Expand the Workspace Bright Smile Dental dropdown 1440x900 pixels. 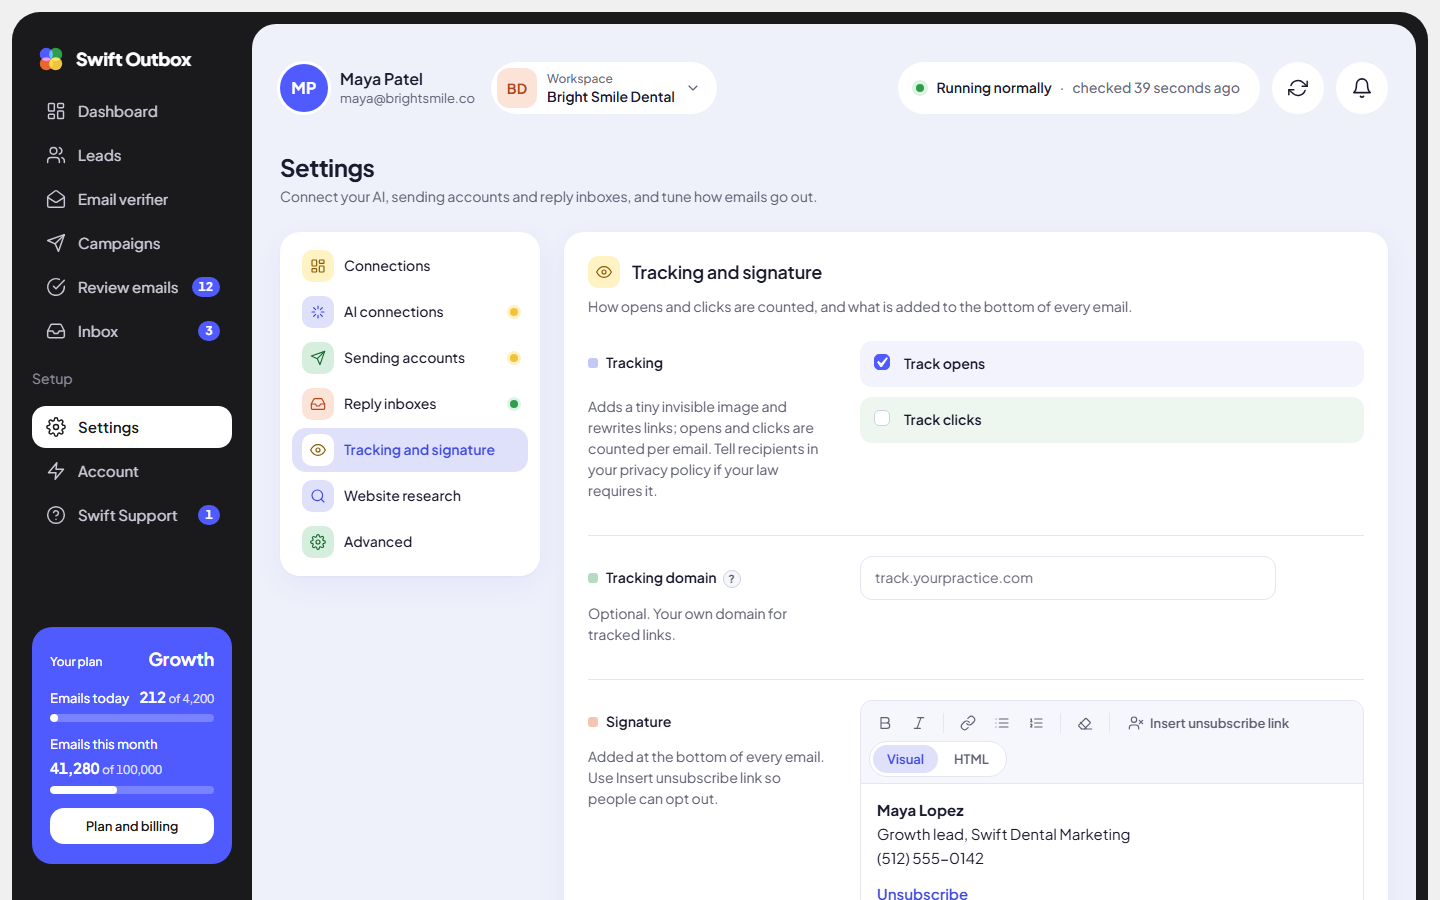pyautogui.click(x=604, y=88)
